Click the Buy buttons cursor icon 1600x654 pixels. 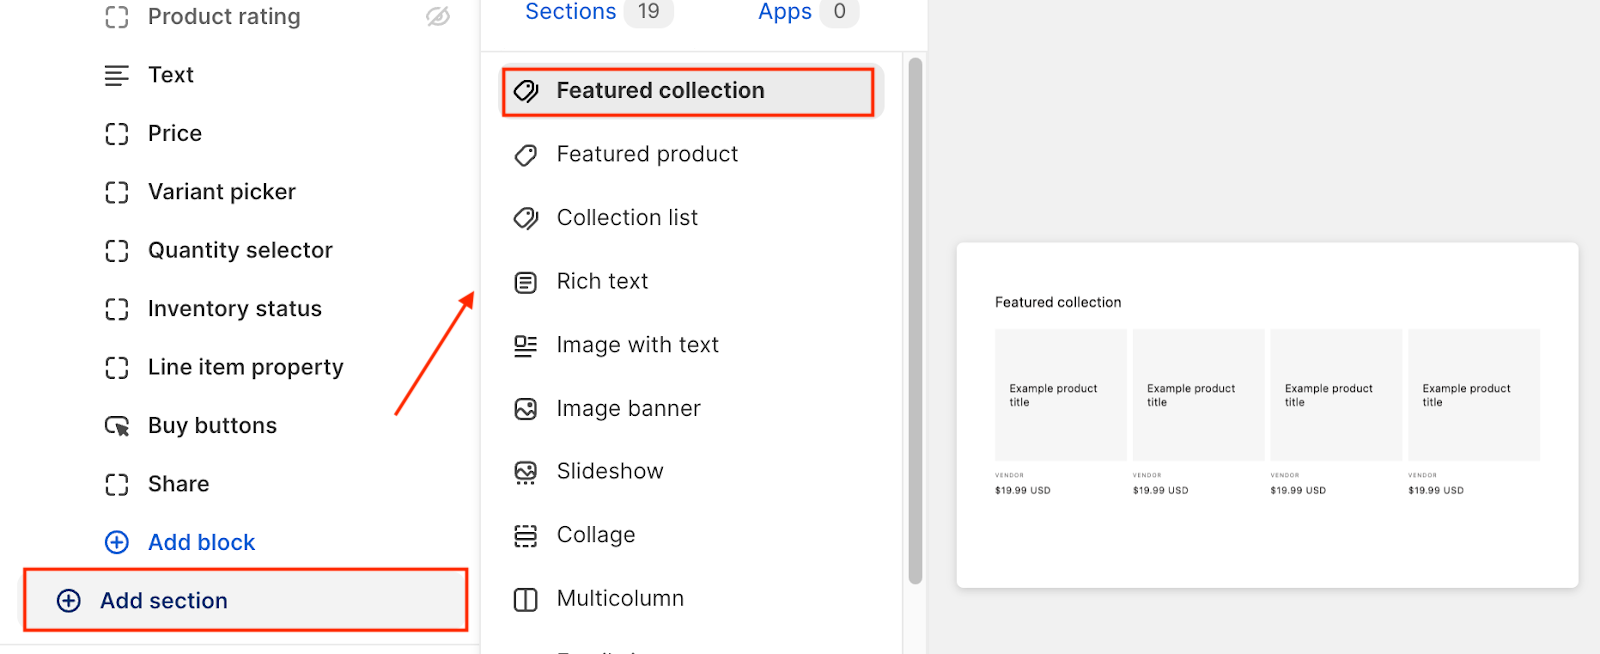click(x=117, y=426)
